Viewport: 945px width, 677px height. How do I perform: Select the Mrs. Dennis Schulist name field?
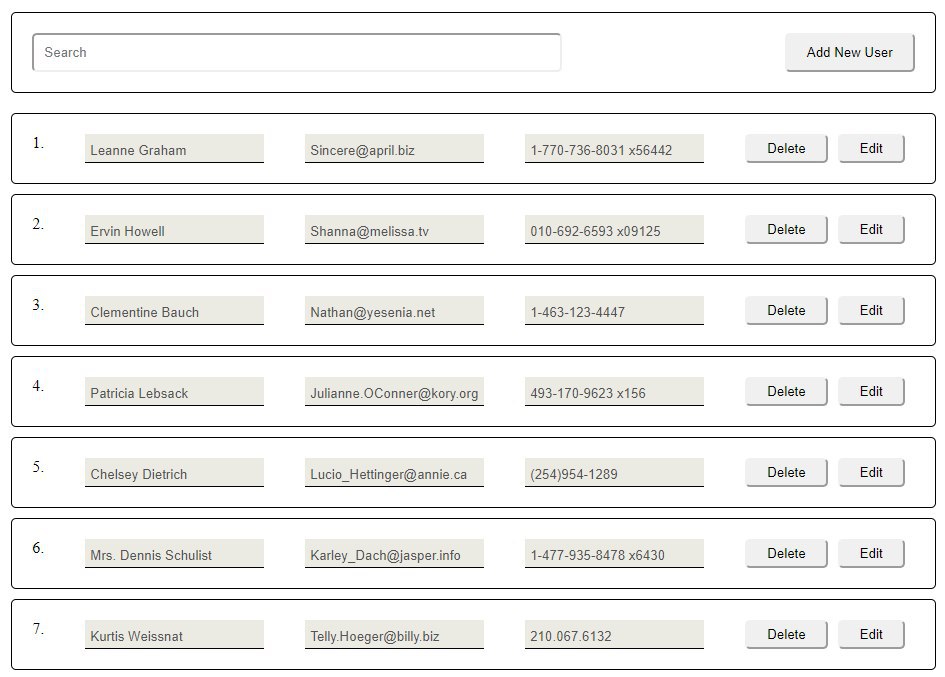[x=174, y=553]
